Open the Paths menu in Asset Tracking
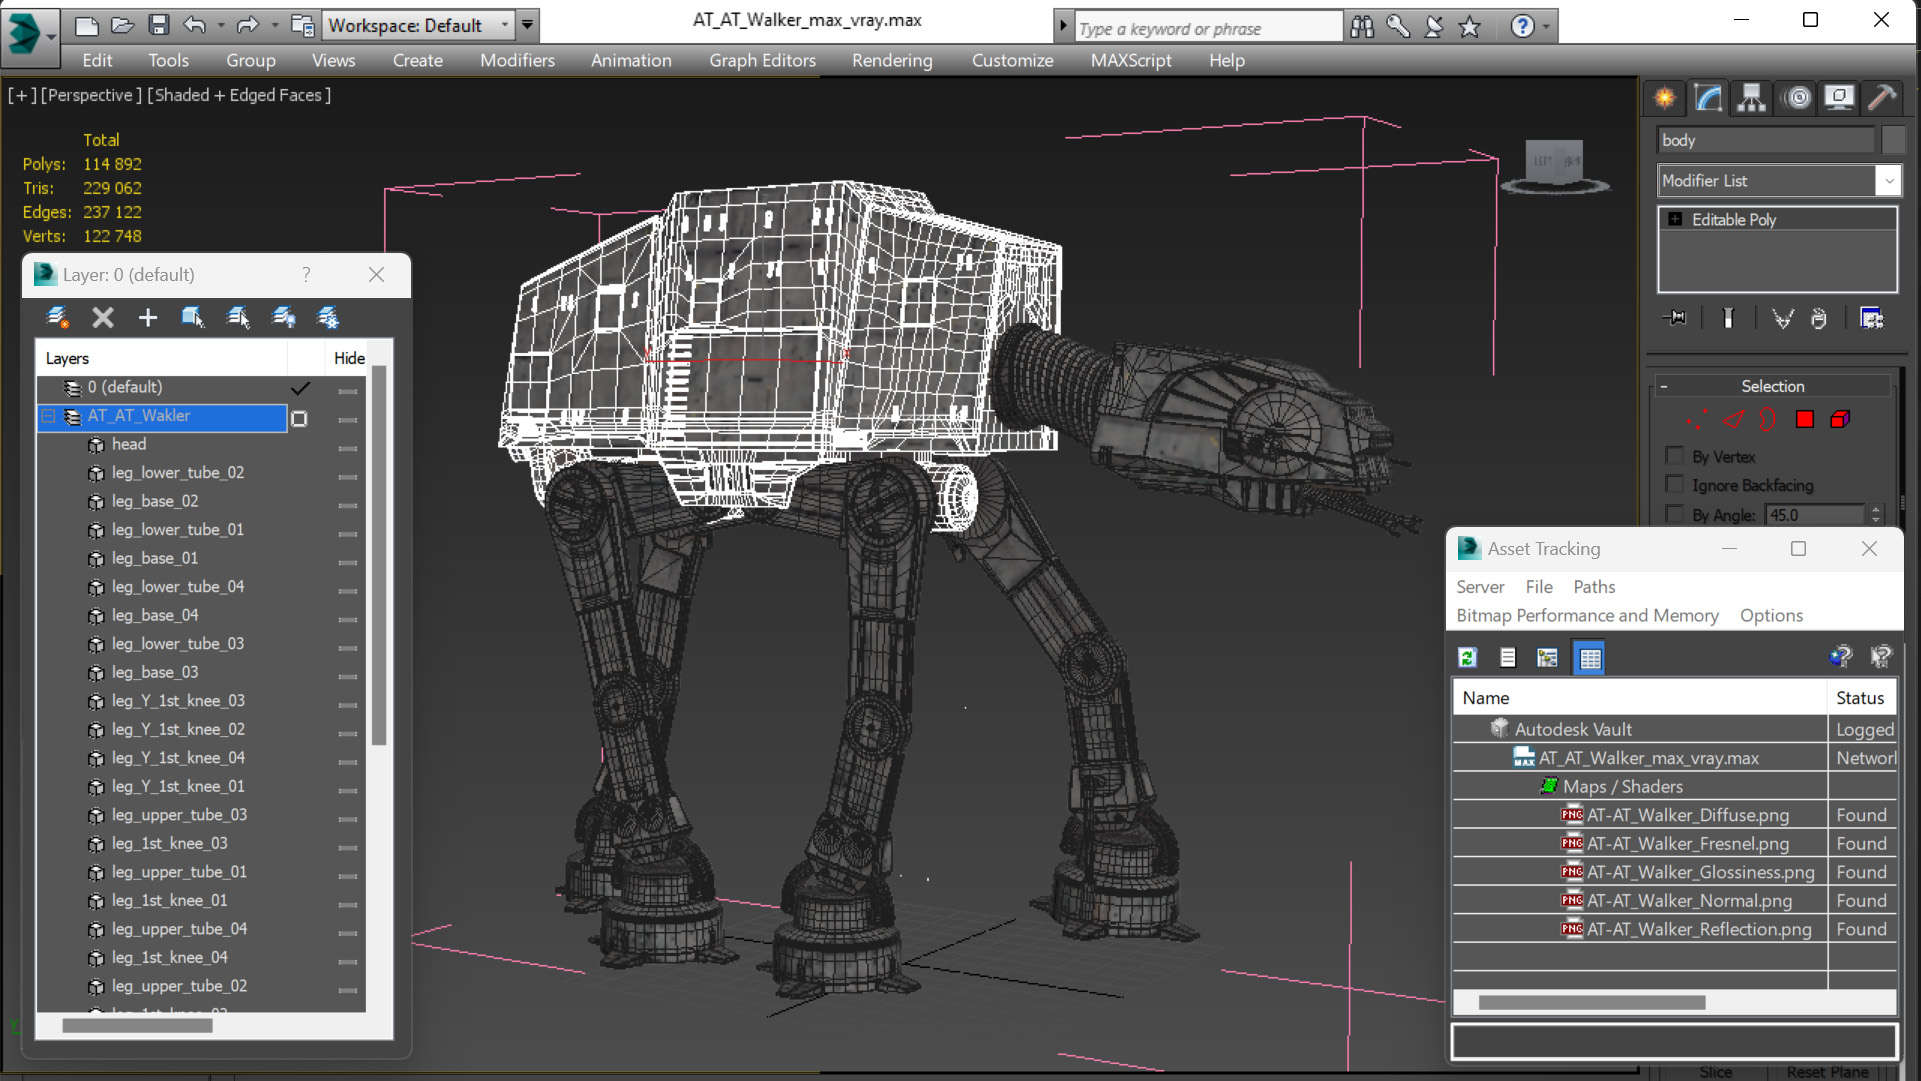Viewport: 1921px width, 1081px height. pos(1594,587)
